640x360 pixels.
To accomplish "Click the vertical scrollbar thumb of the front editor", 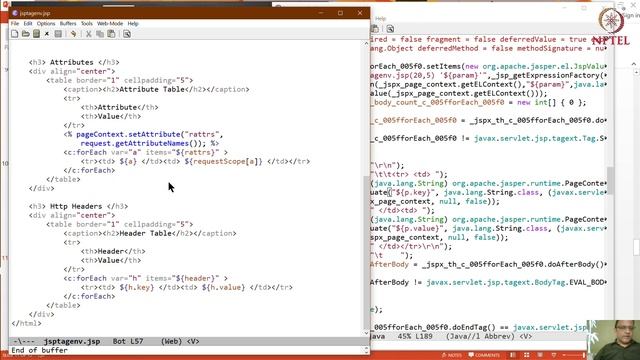I will click(x=366, y=253).
